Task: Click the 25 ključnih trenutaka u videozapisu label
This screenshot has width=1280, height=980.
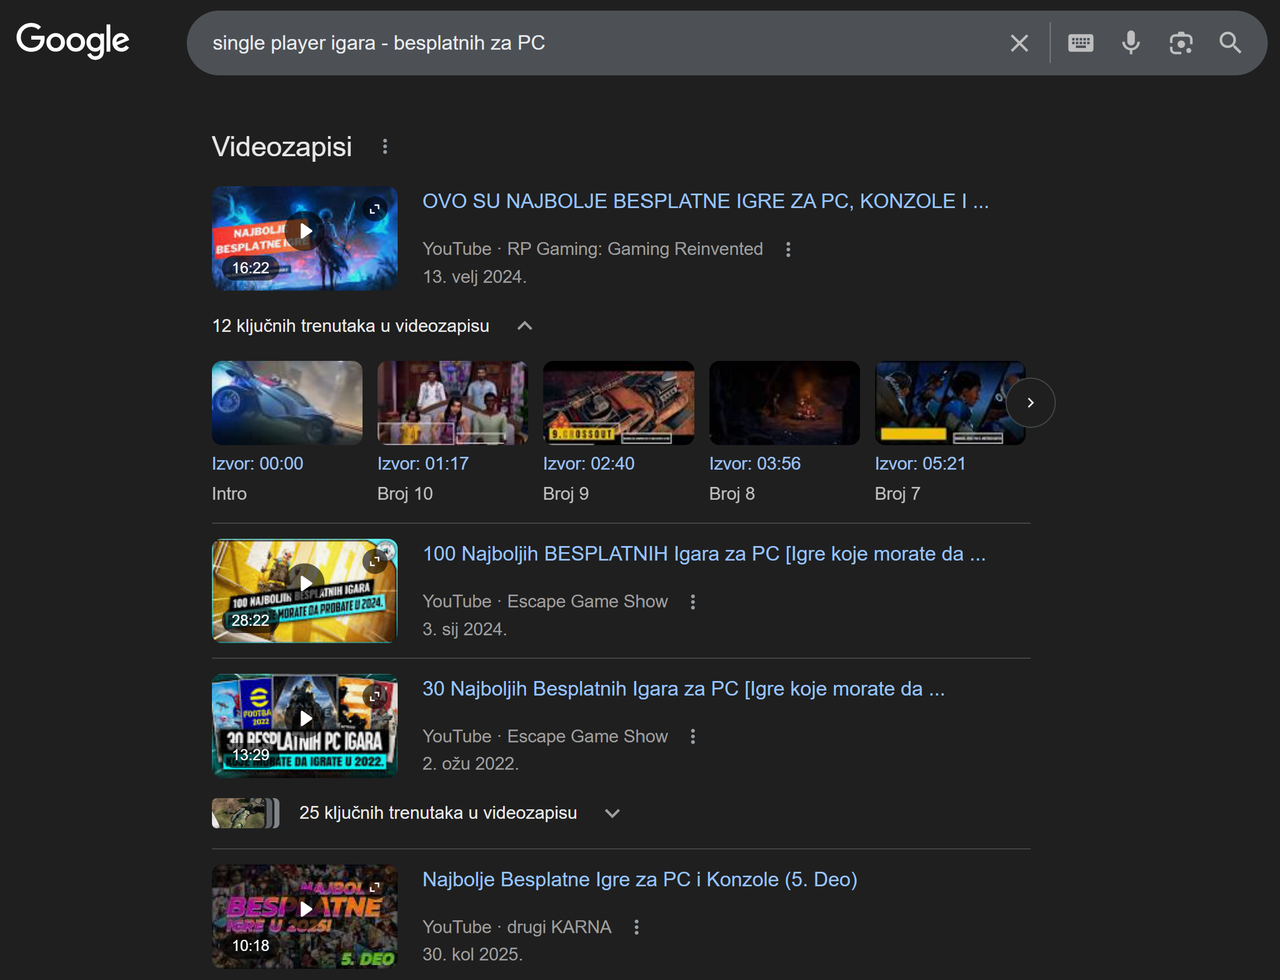Action: pyautogui.click(x=438, y=813)
